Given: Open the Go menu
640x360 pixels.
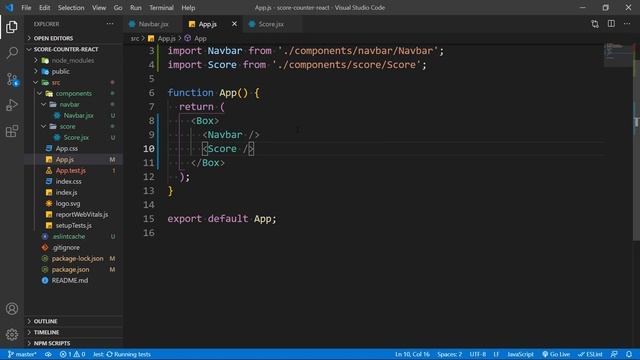Looking at the screenshot, I should tap(118, 8).
